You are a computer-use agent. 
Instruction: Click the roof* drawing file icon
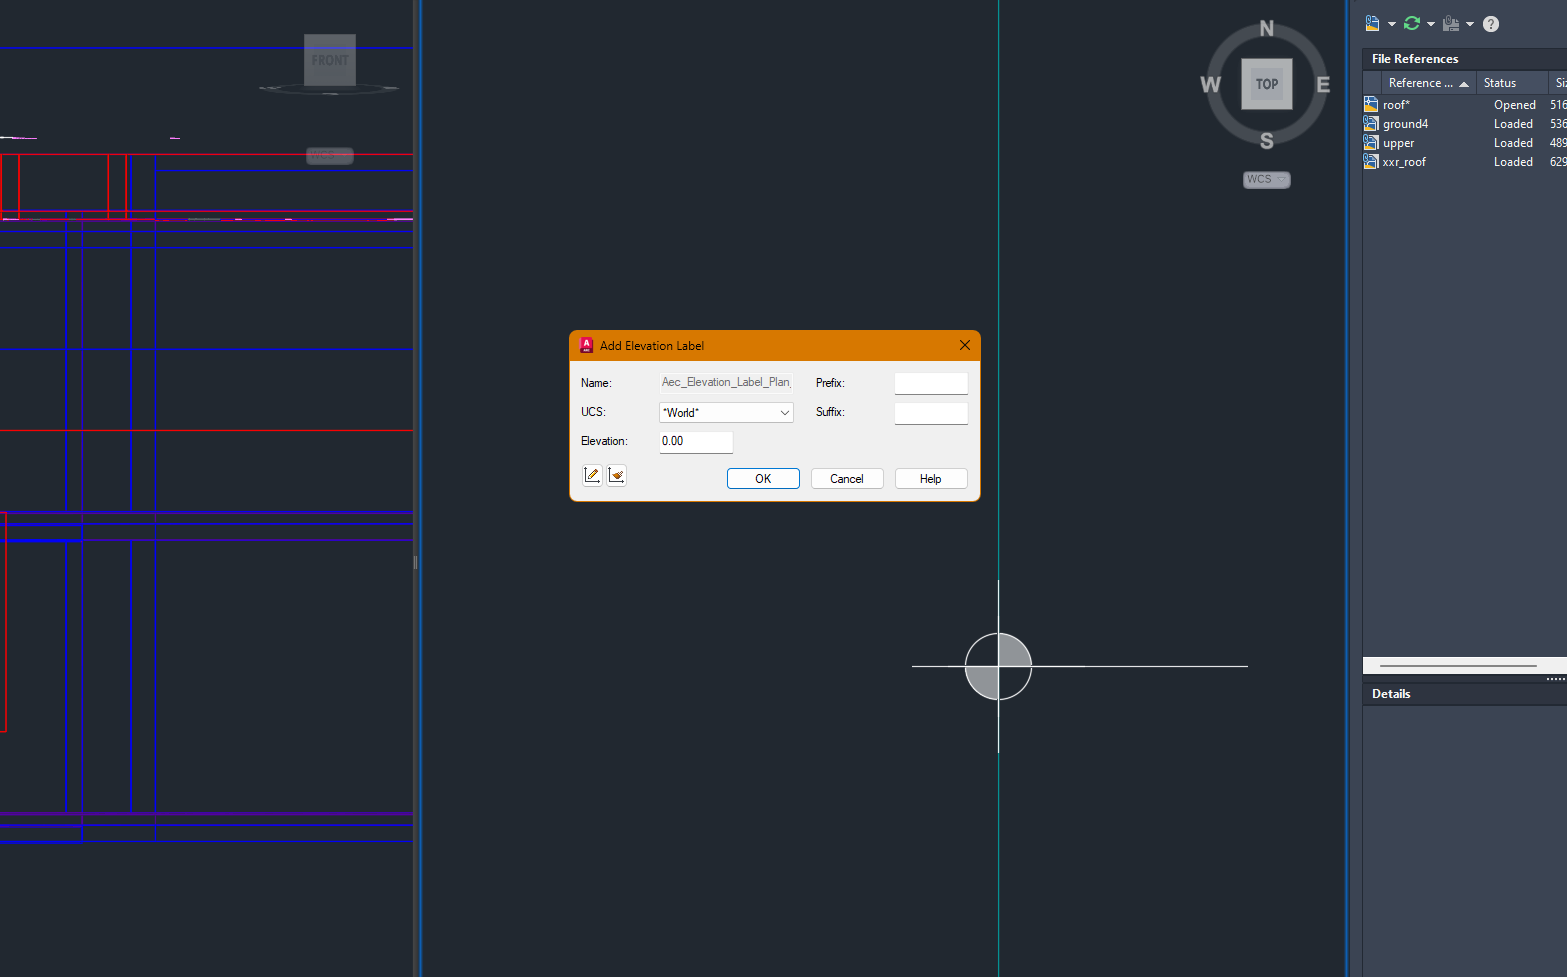(1370, 104)
